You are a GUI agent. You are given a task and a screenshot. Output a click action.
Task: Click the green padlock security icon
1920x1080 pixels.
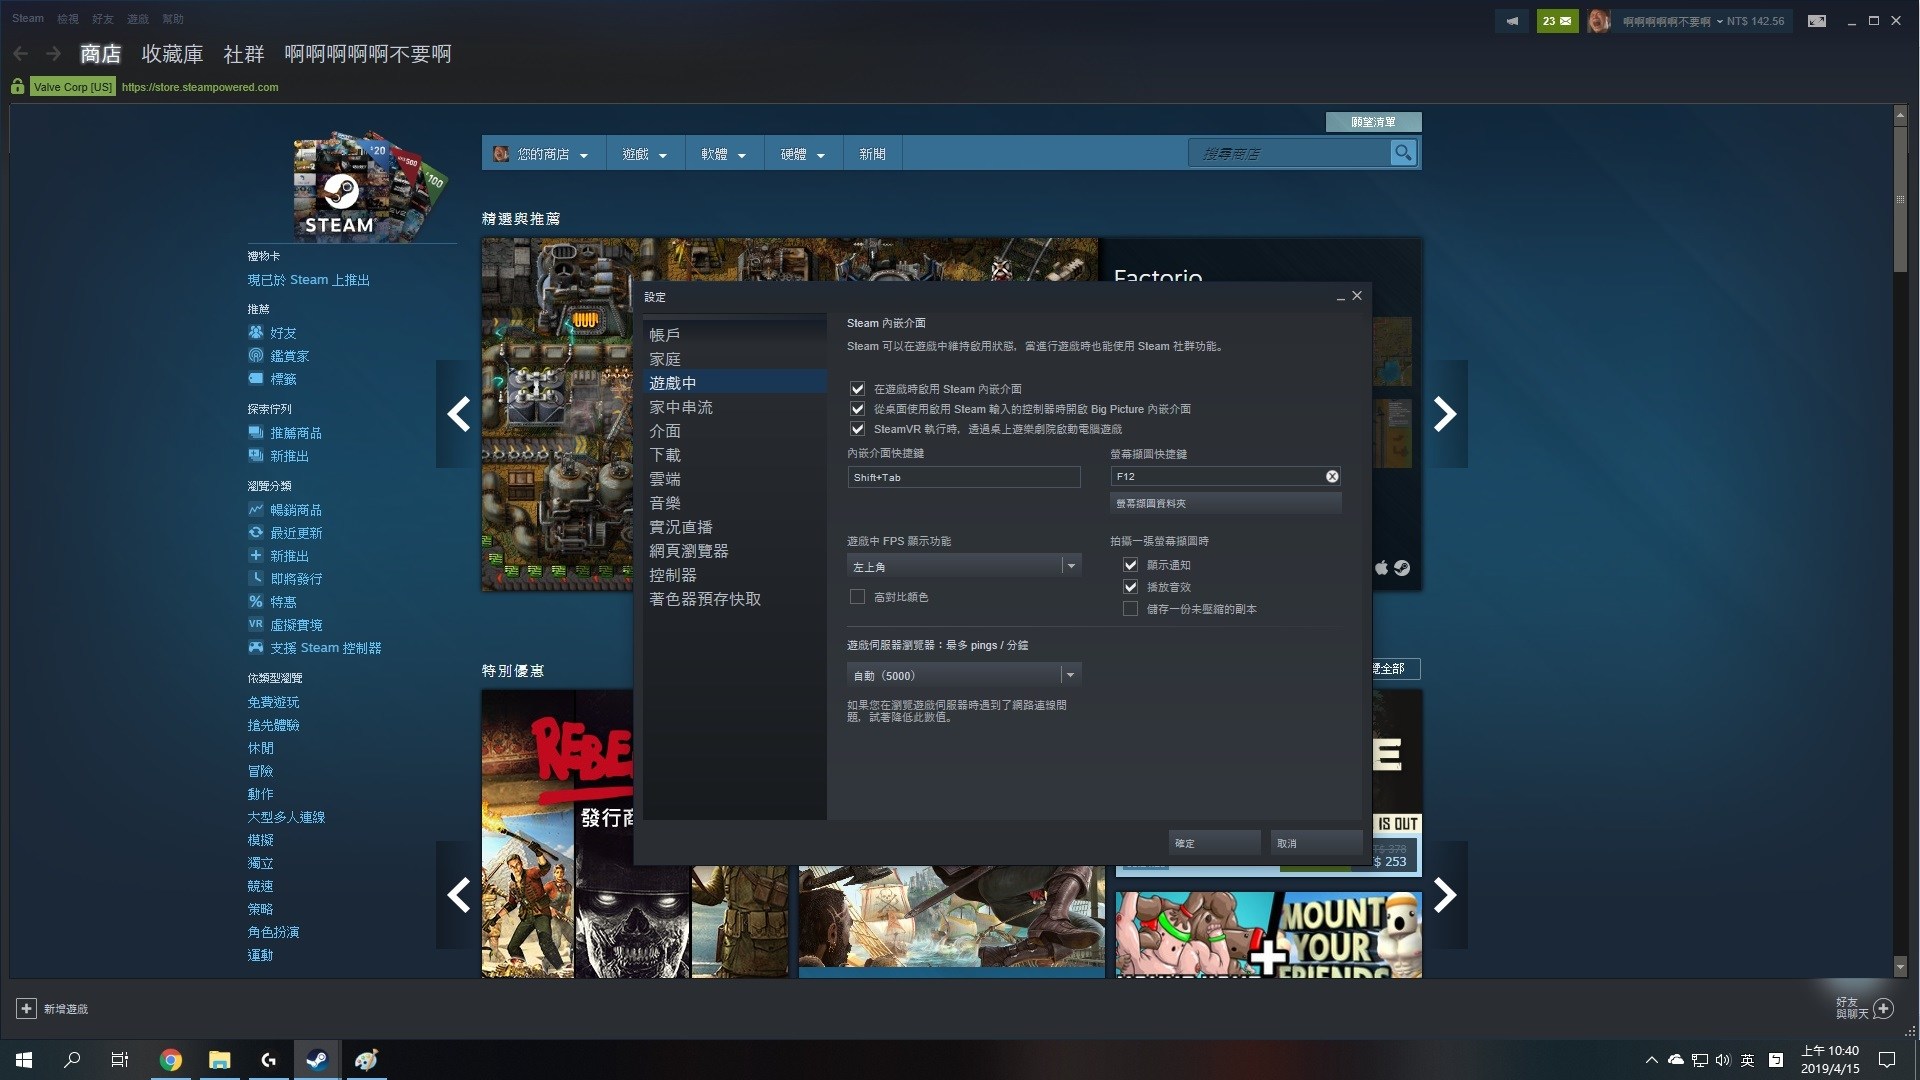coord(17,87)
